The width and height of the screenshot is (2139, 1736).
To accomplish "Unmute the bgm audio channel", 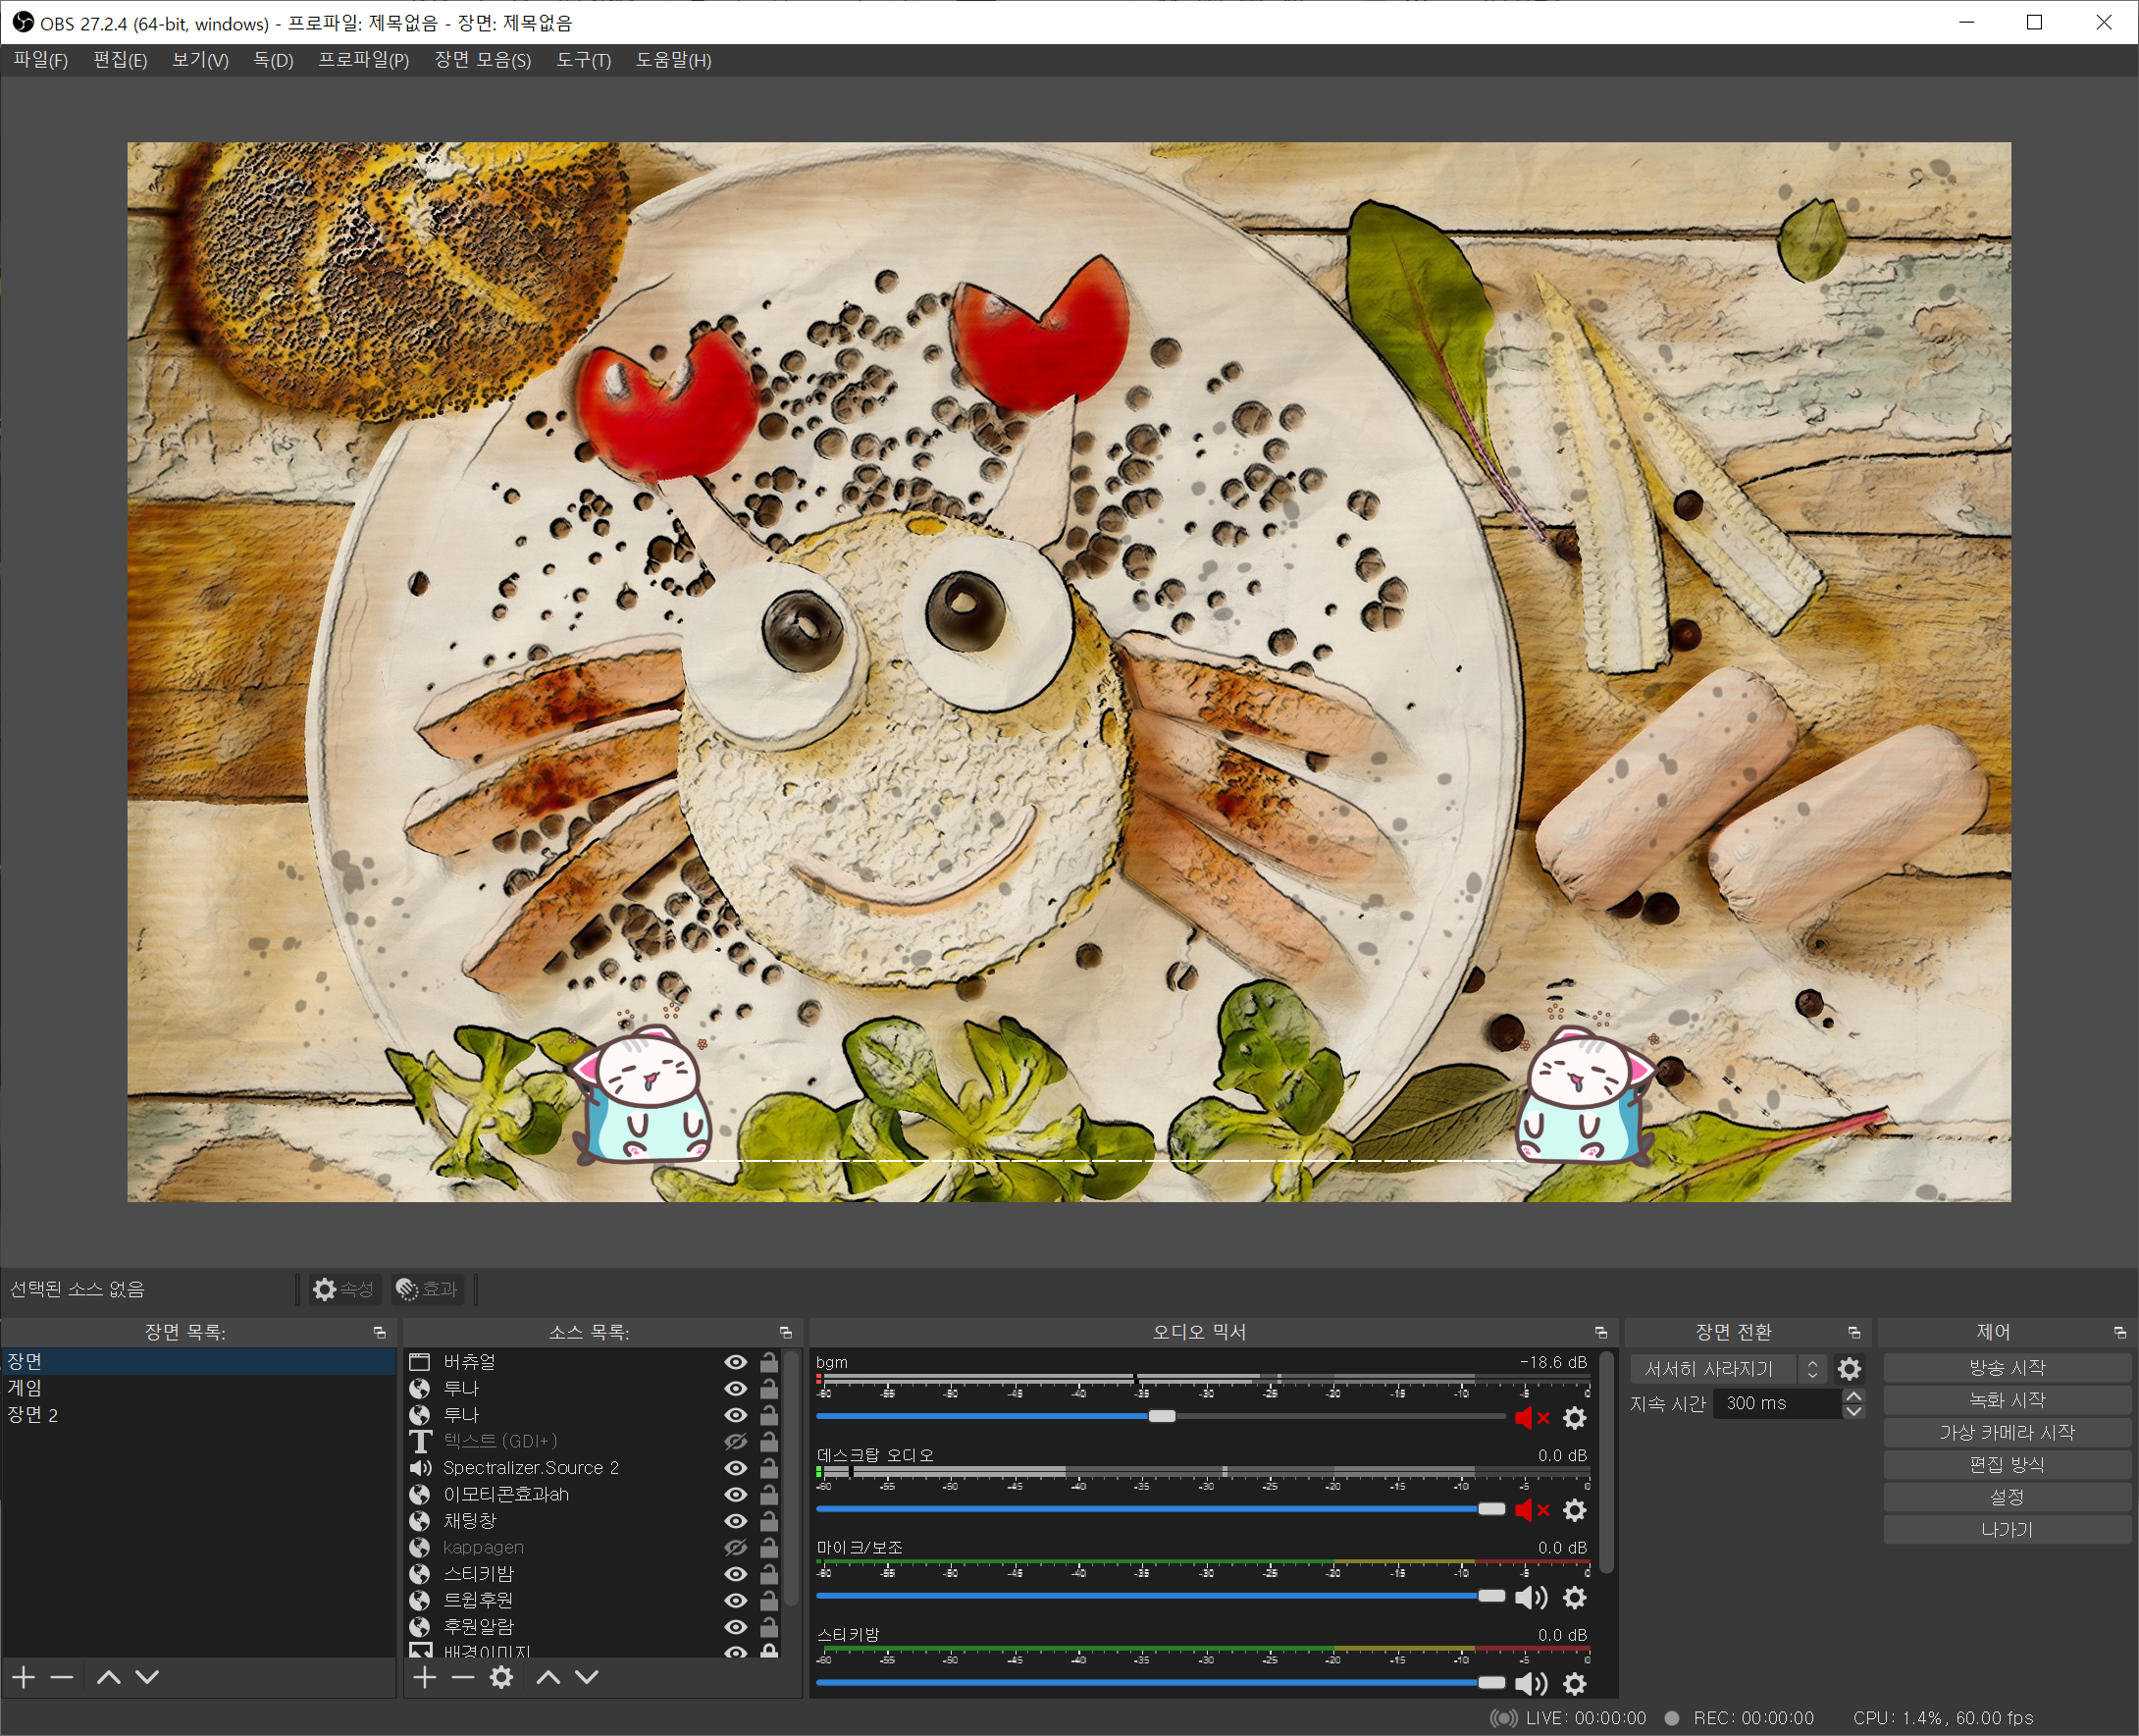I will (1530, 1417).
